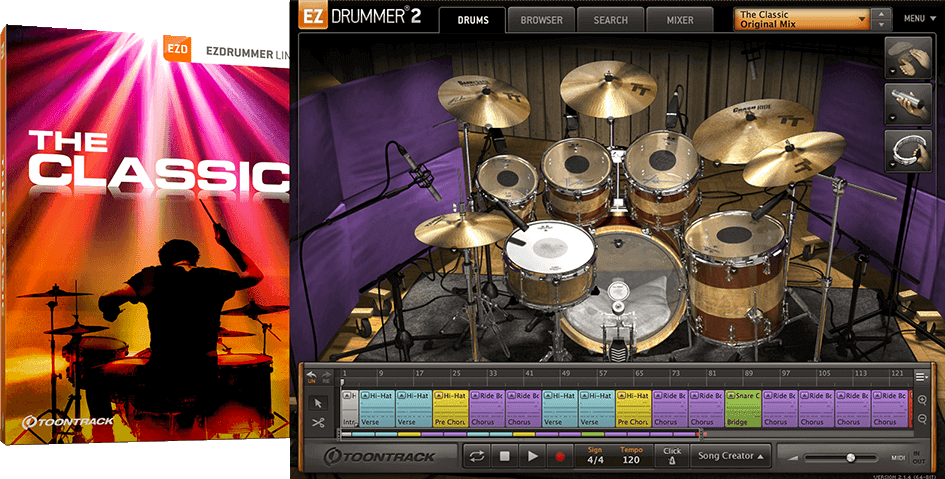This screenshot has width=945, height=479.
Task: Switch to the BROWSER tab
Action: click(541, 20)
